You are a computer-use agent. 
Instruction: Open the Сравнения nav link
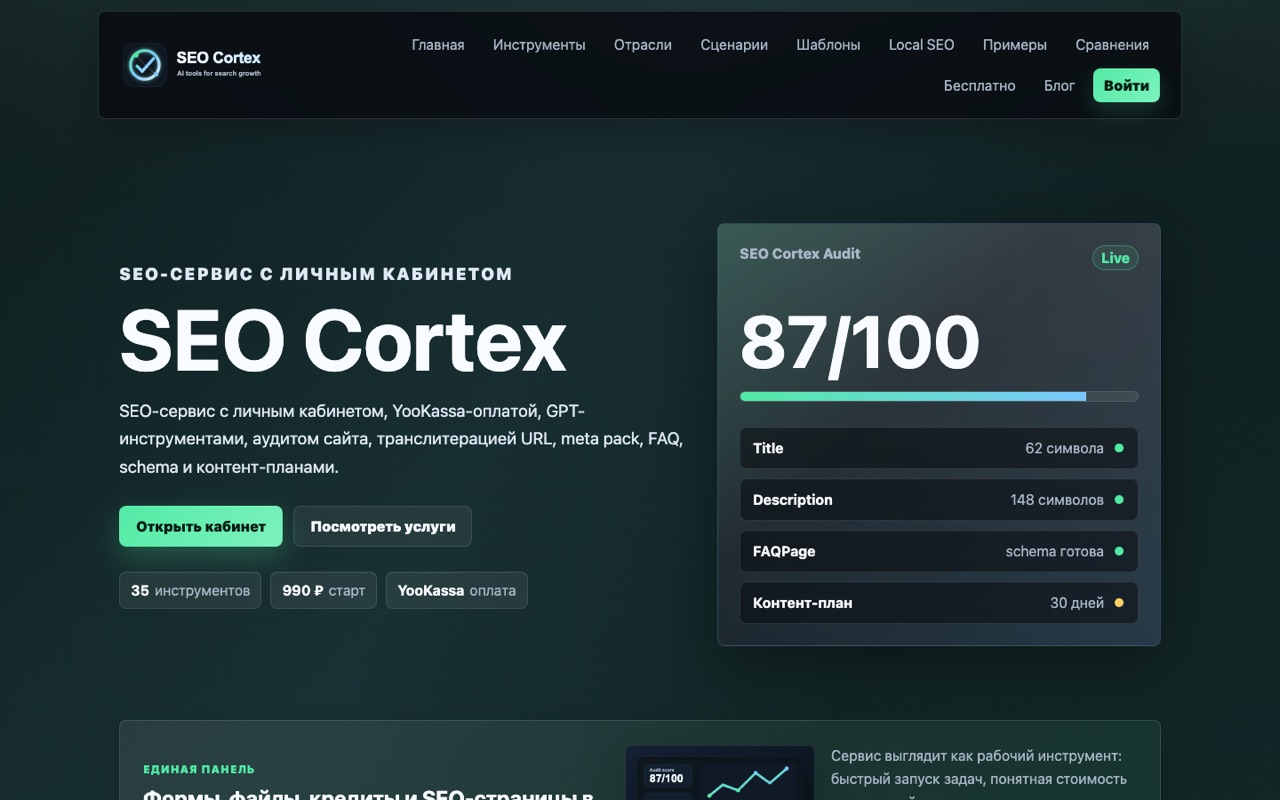(1112, 45)
